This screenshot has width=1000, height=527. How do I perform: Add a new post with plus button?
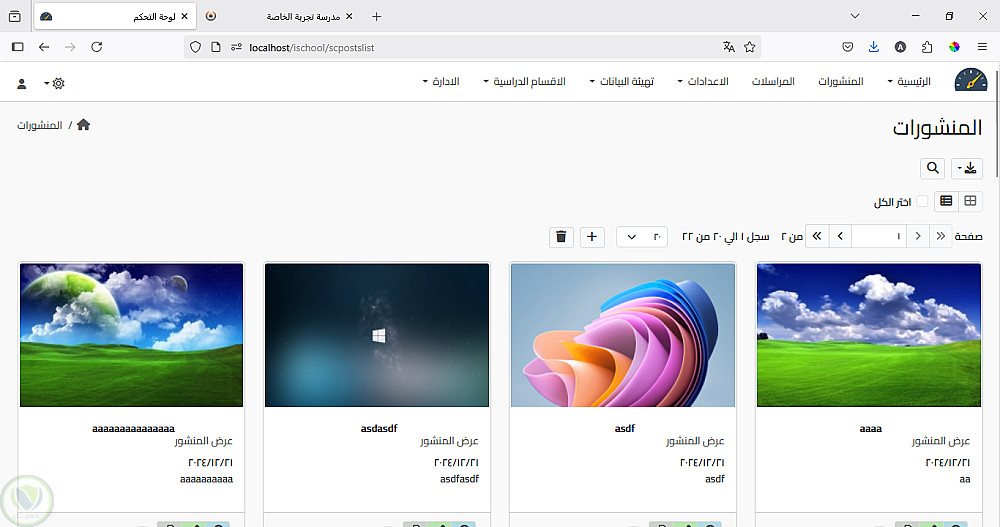(x=592, y=237)
